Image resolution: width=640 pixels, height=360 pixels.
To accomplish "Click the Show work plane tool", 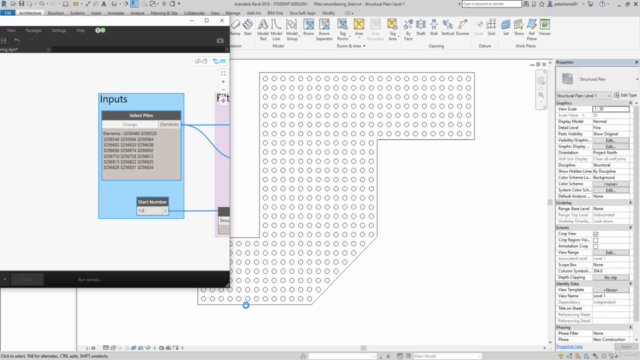I will point(519,27).
